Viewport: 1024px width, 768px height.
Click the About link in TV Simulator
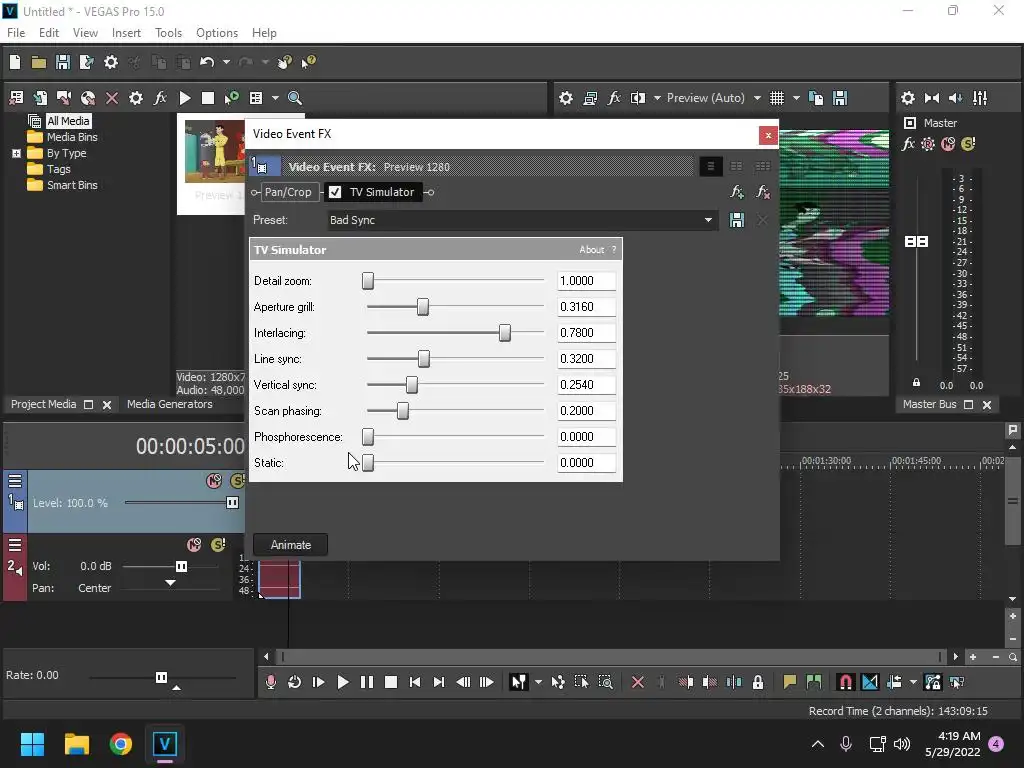coord(592,250)
